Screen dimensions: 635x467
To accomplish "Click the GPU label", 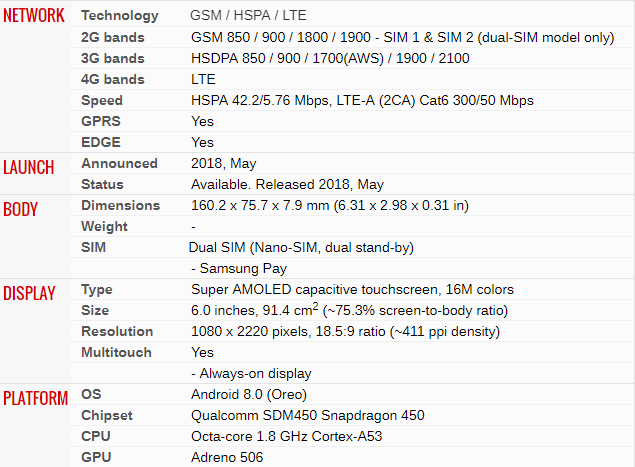I will [96, 457].
